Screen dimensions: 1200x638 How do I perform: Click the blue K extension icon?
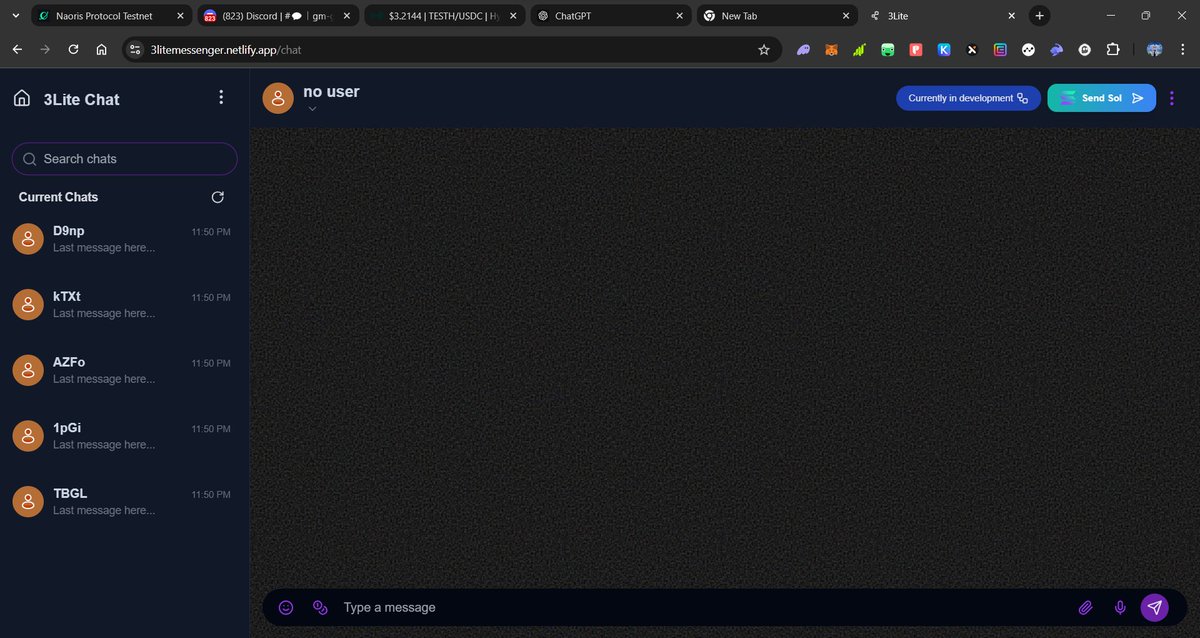(x=944, y=50)
